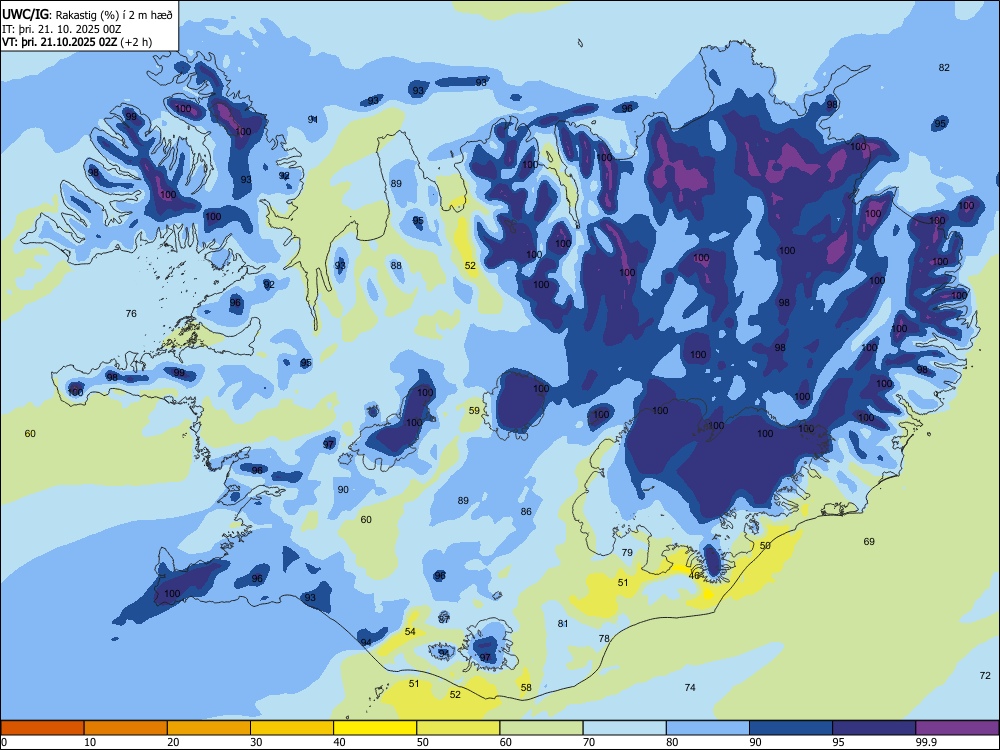Click the orange 10–20 legend swatch
This screenshot has height=750, width=1000.
point(126,728)
